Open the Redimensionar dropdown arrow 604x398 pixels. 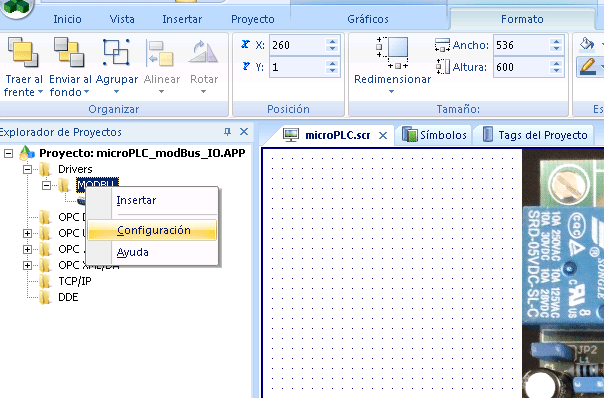(x=391, y=92)
